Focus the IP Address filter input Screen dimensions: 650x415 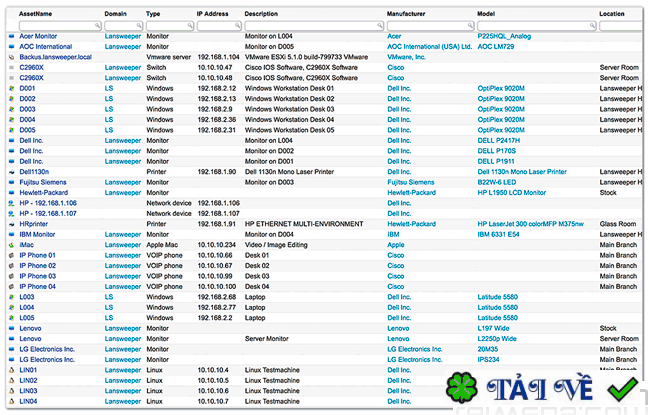219,26
